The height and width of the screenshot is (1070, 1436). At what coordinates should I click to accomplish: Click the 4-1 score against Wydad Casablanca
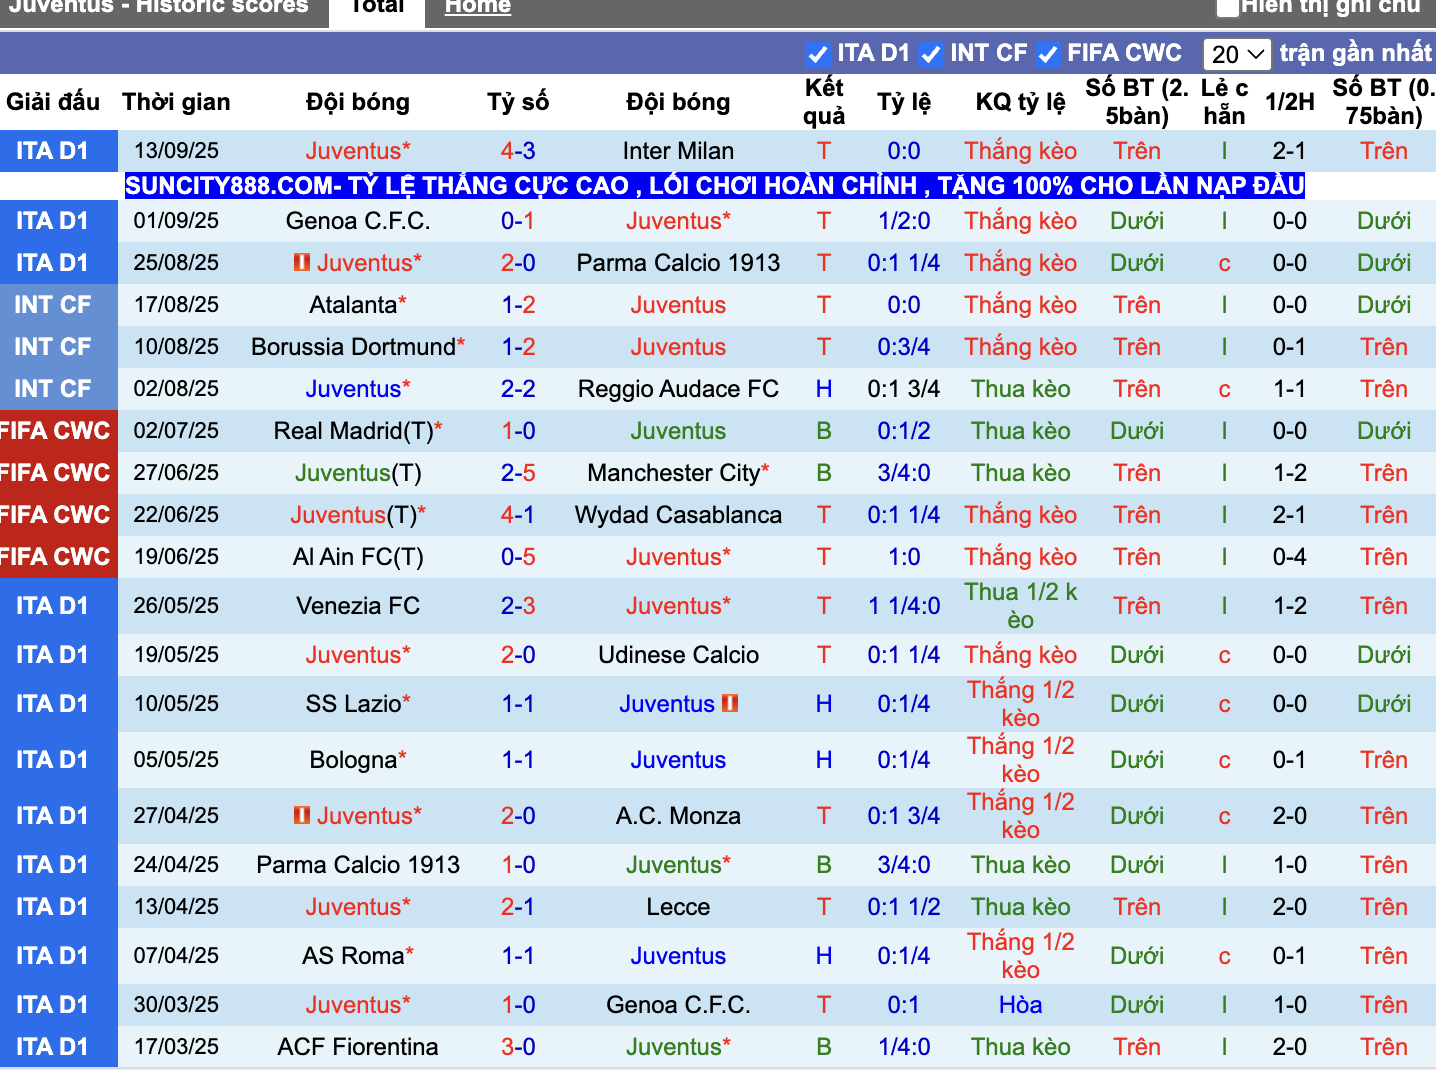pos(518,515)
